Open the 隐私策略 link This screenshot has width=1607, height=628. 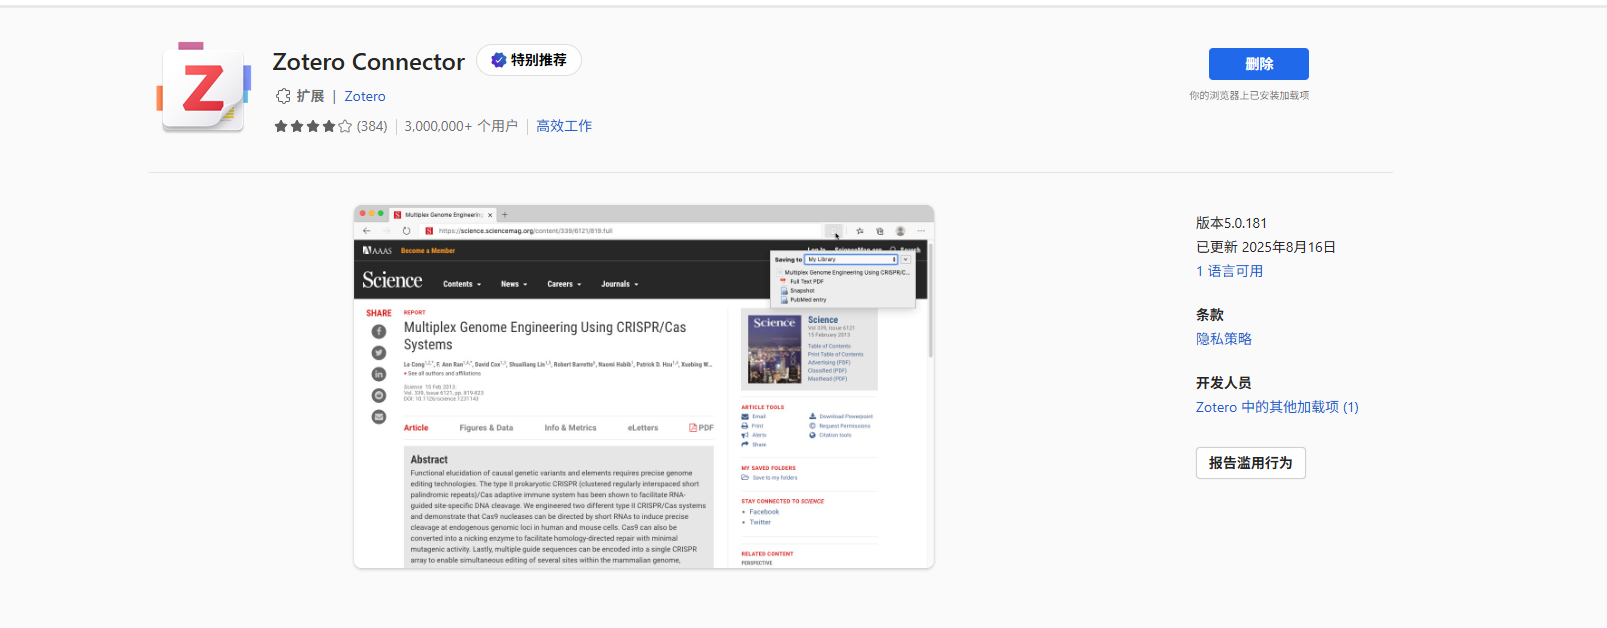(1224, 339)
